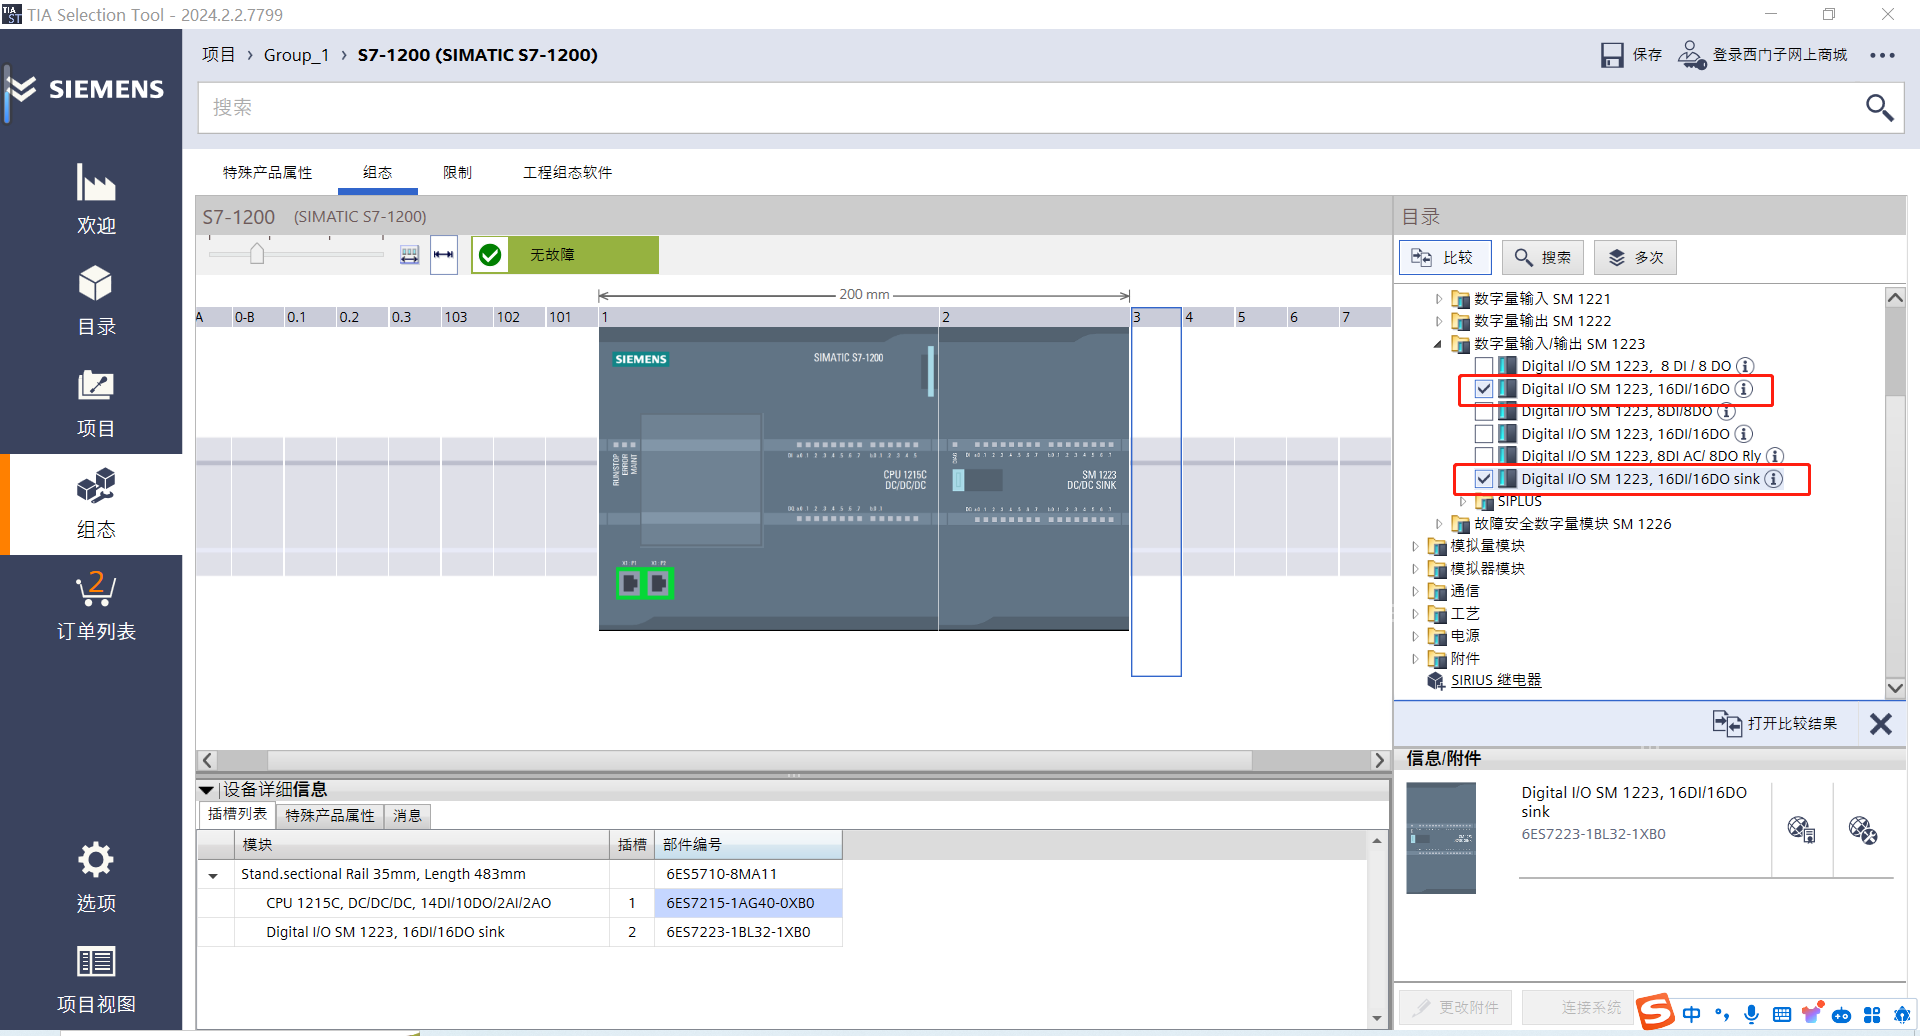The width and height of the screenshot is (1920, 1036).
Task: Click the fit-to-width zoom icon
Action: [444, 255]
